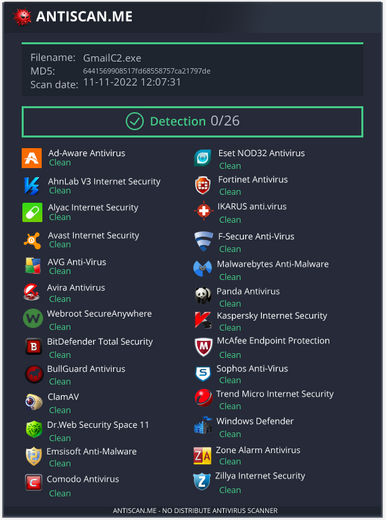Click the Eset NOD32 Antivirus label
Image resolution: width=386 pixels, height=520 pixels.
click(x=261, y=153)
